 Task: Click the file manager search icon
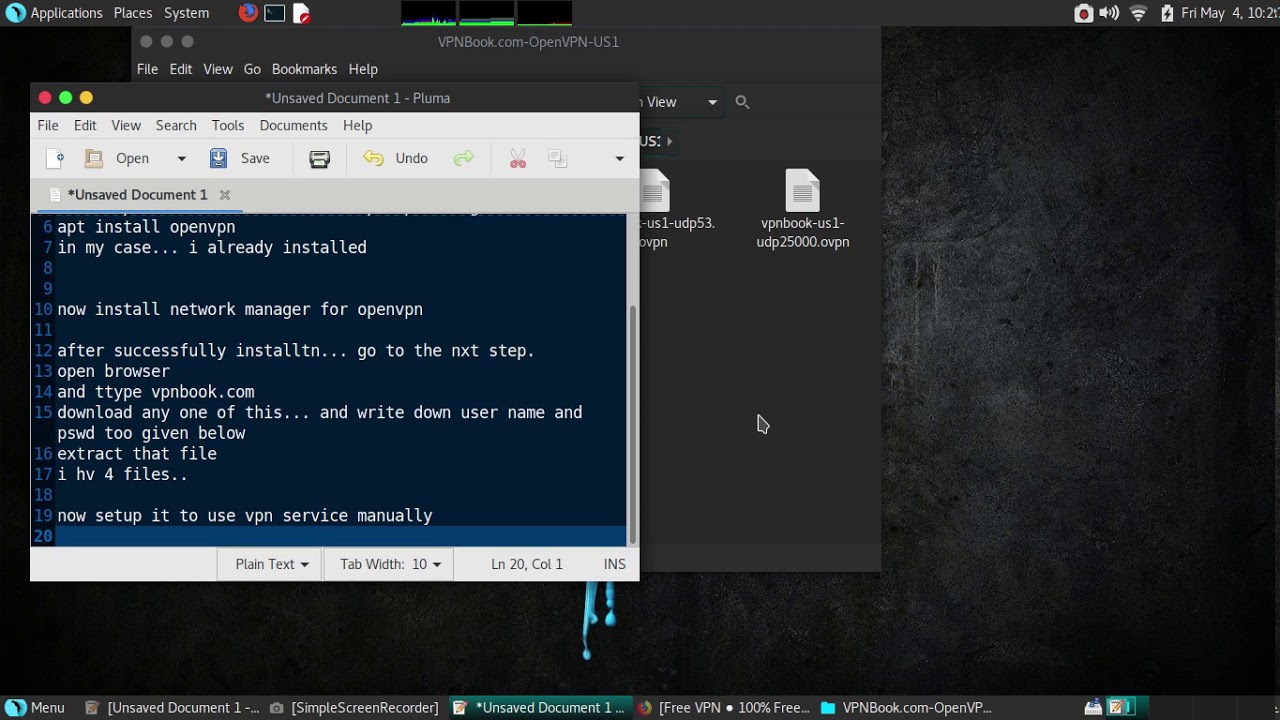tap(742, 102)
